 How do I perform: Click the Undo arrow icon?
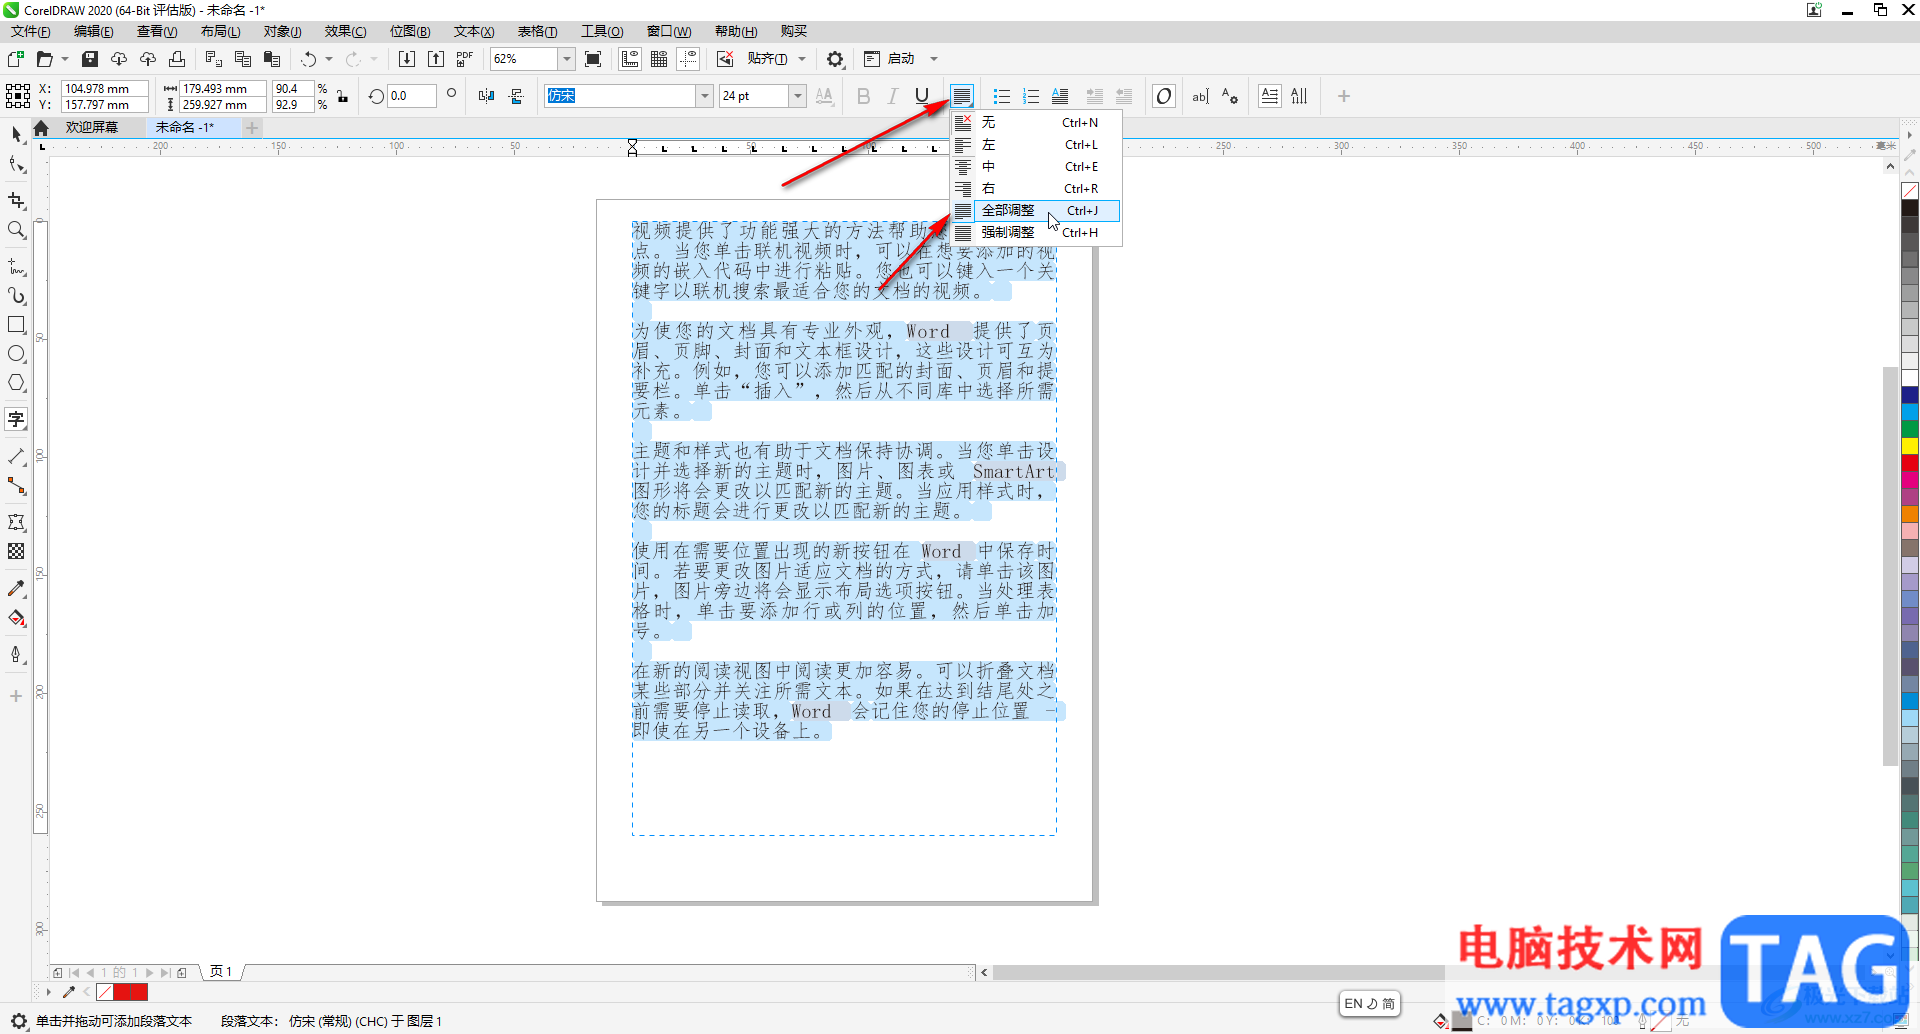click(308, 59)
